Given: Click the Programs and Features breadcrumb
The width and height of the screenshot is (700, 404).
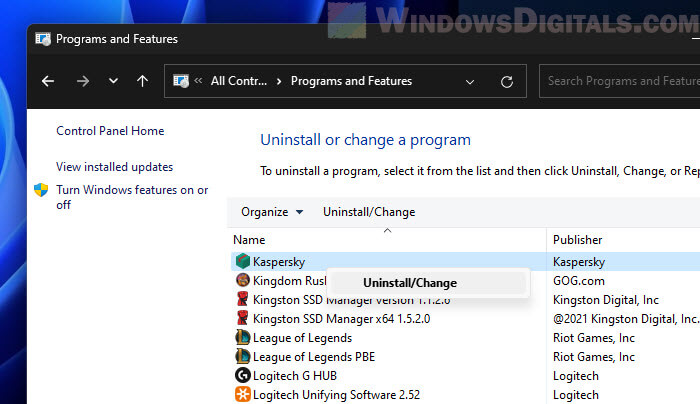Looking at the screenshot, I should click(x=351, y=81).
